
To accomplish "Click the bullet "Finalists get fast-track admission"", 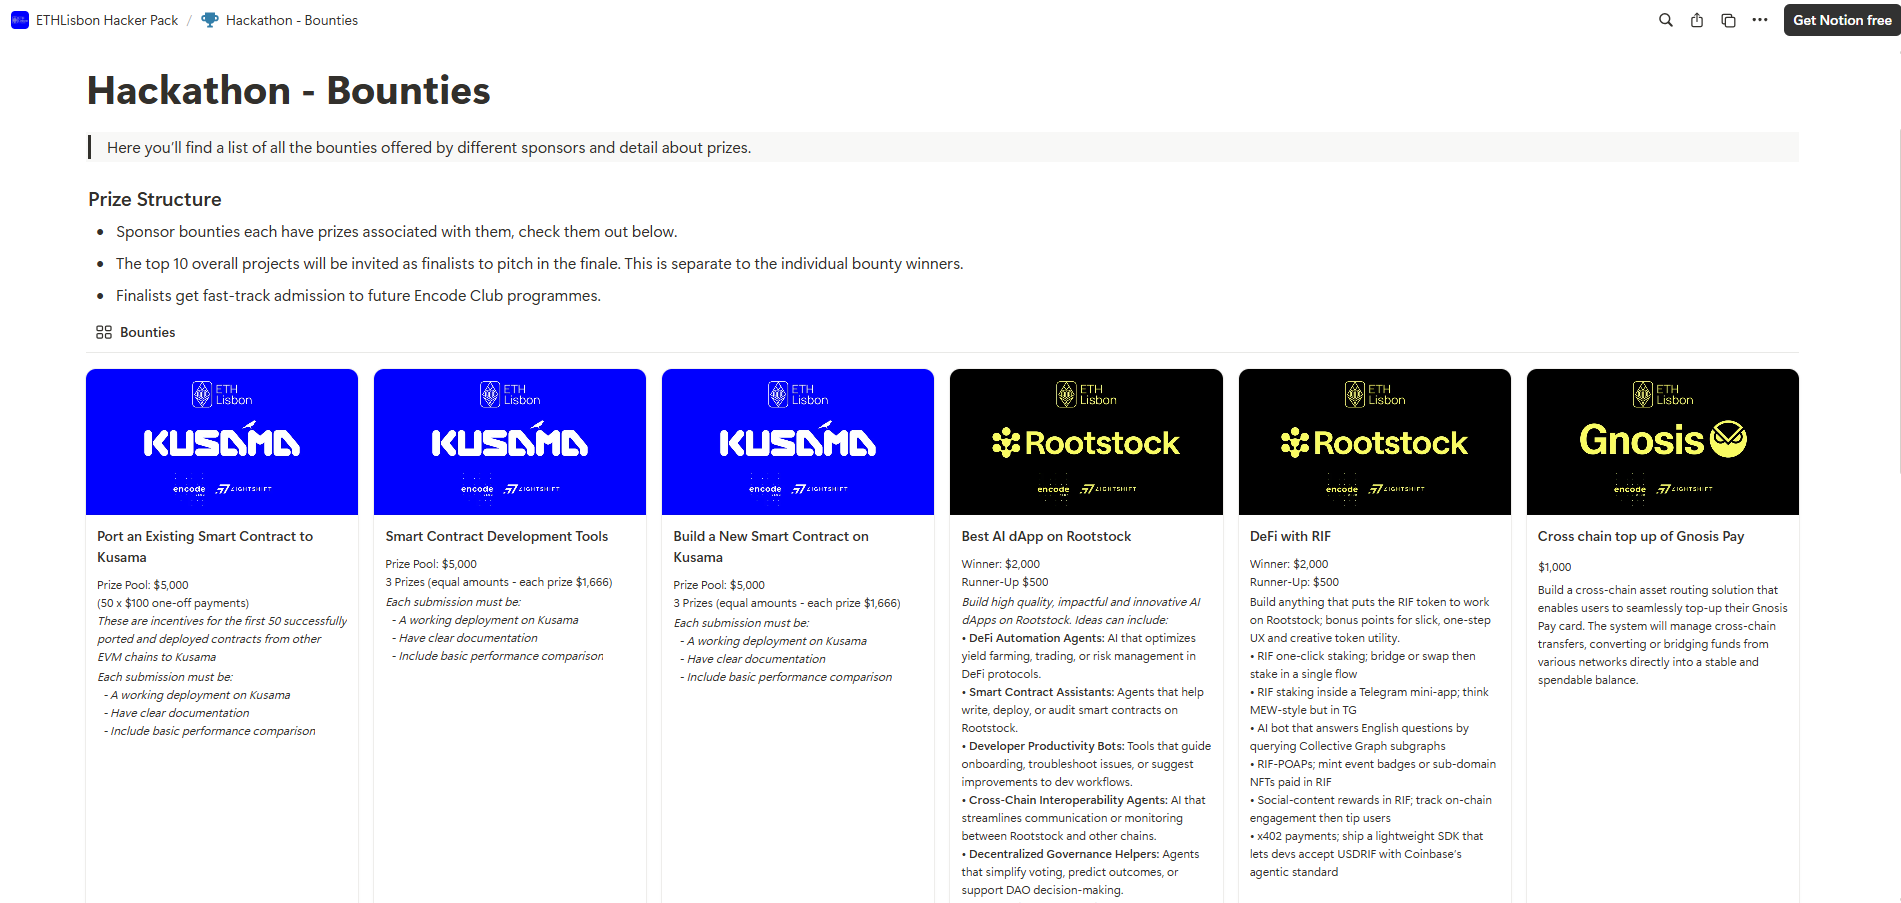I will pos(358,296).
